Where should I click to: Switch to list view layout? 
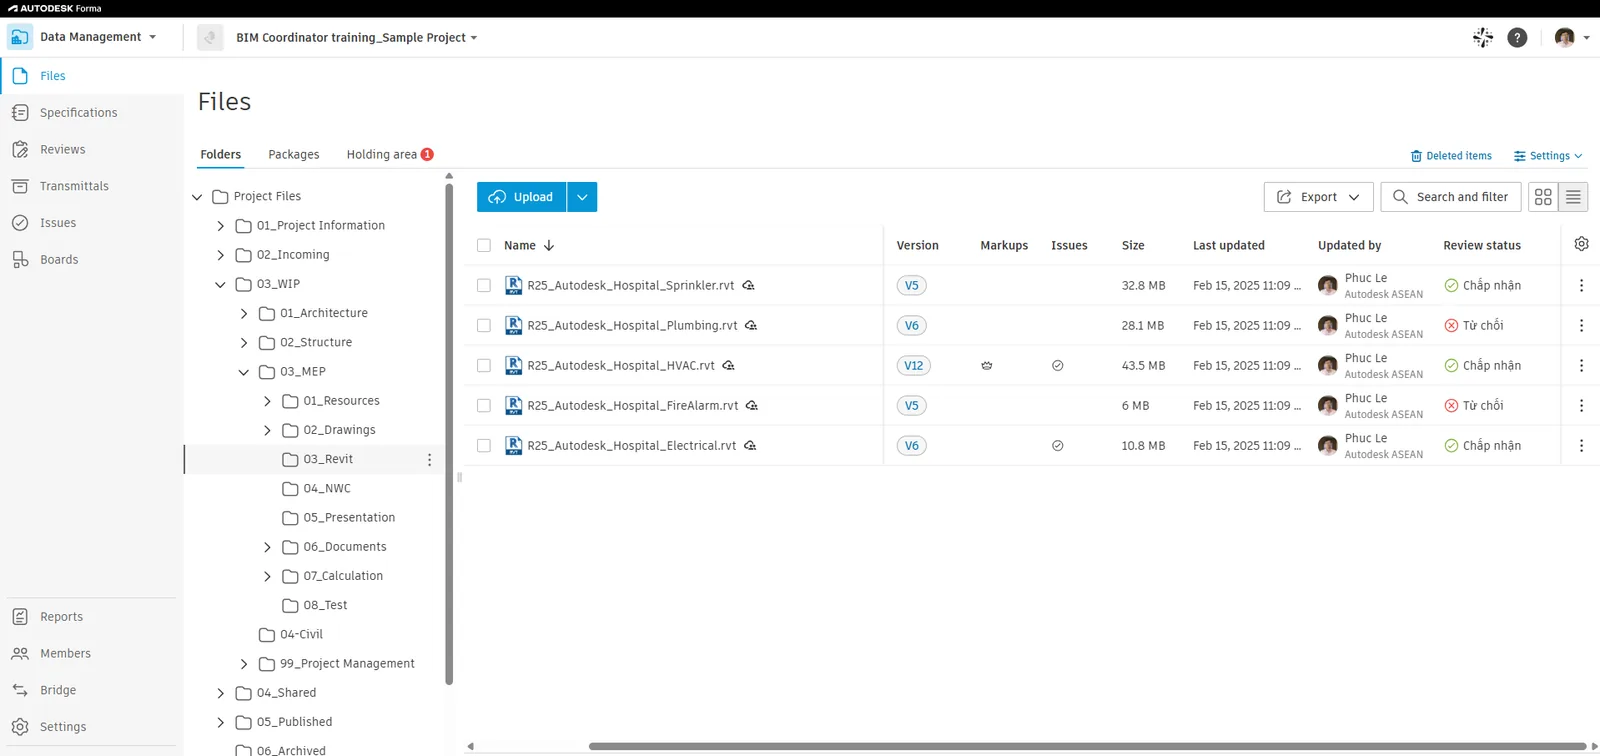[1573, 197]
